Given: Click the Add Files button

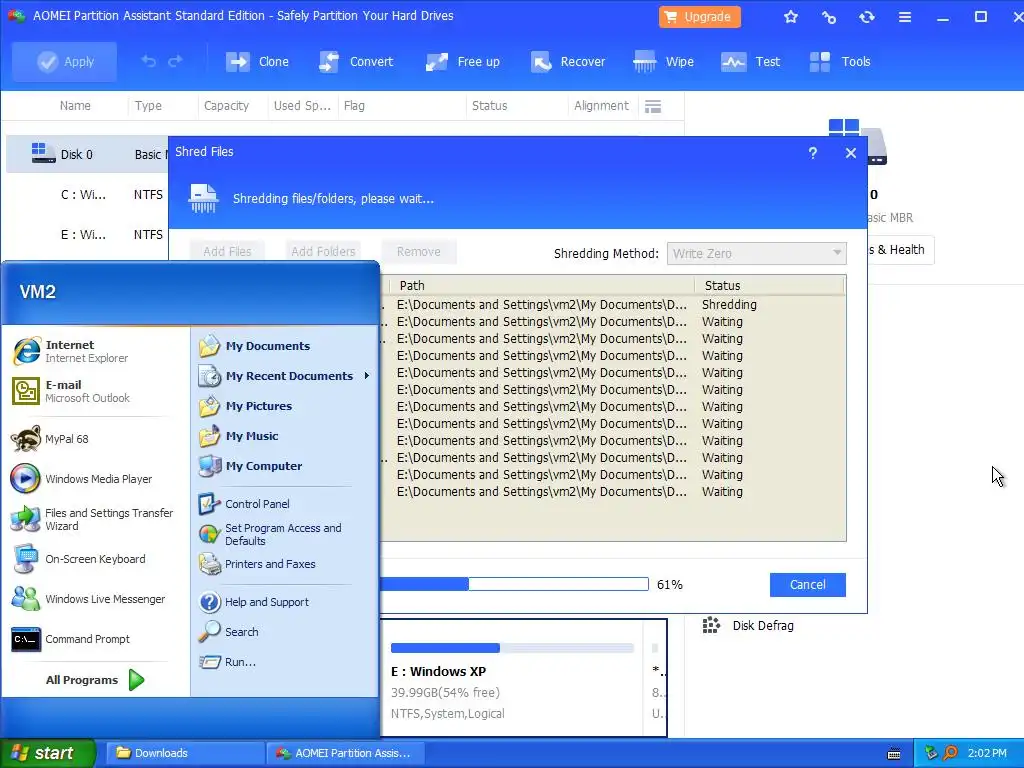Looking at the screenshot, I should [227, 251].
